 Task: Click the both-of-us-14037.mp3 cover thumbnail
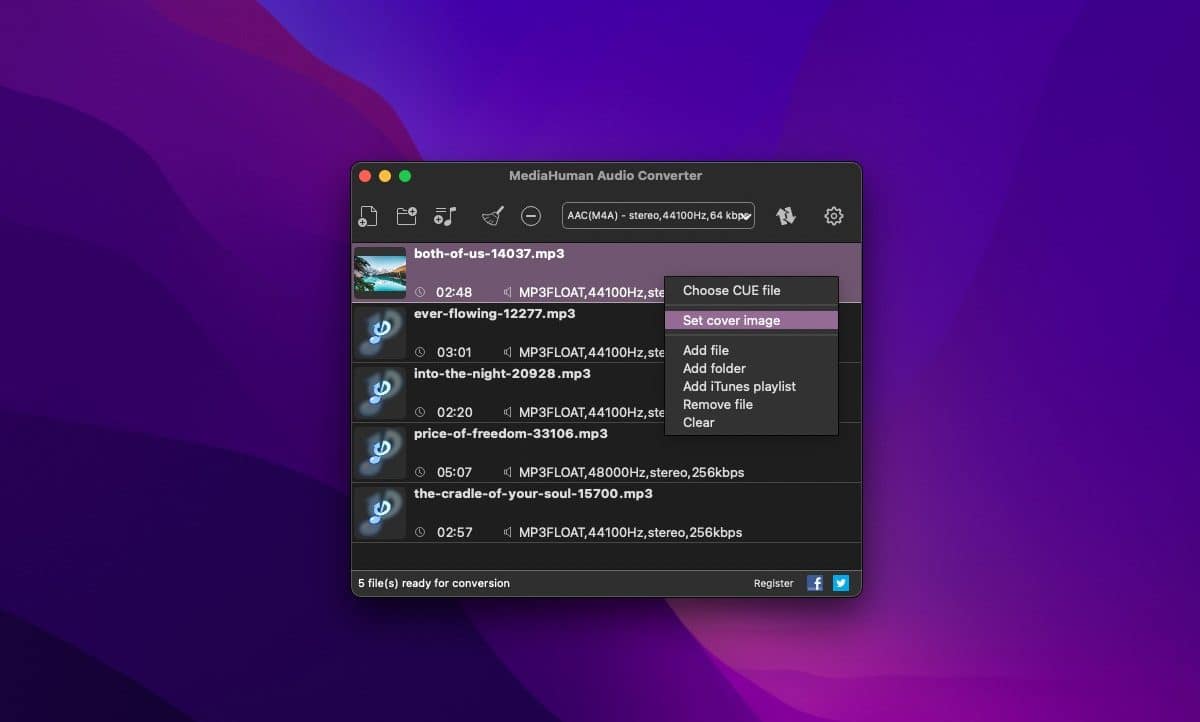click(380, 273)
